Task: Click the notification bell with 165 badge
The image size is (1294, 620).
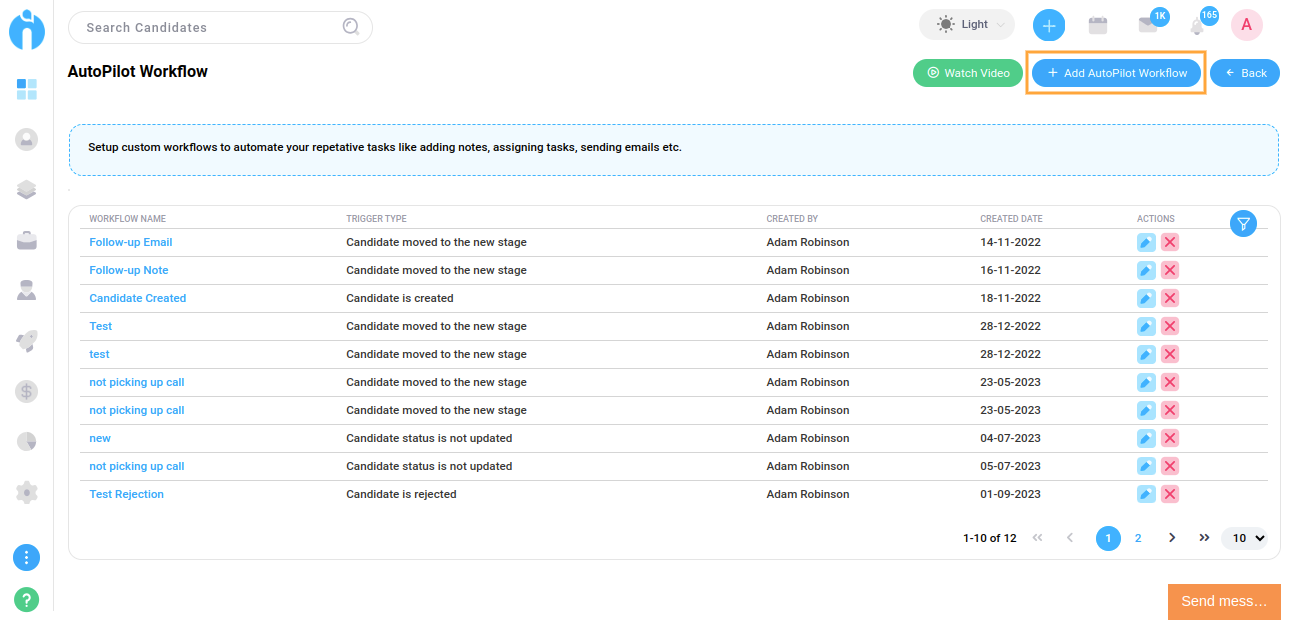Action: pos(1197,27)
